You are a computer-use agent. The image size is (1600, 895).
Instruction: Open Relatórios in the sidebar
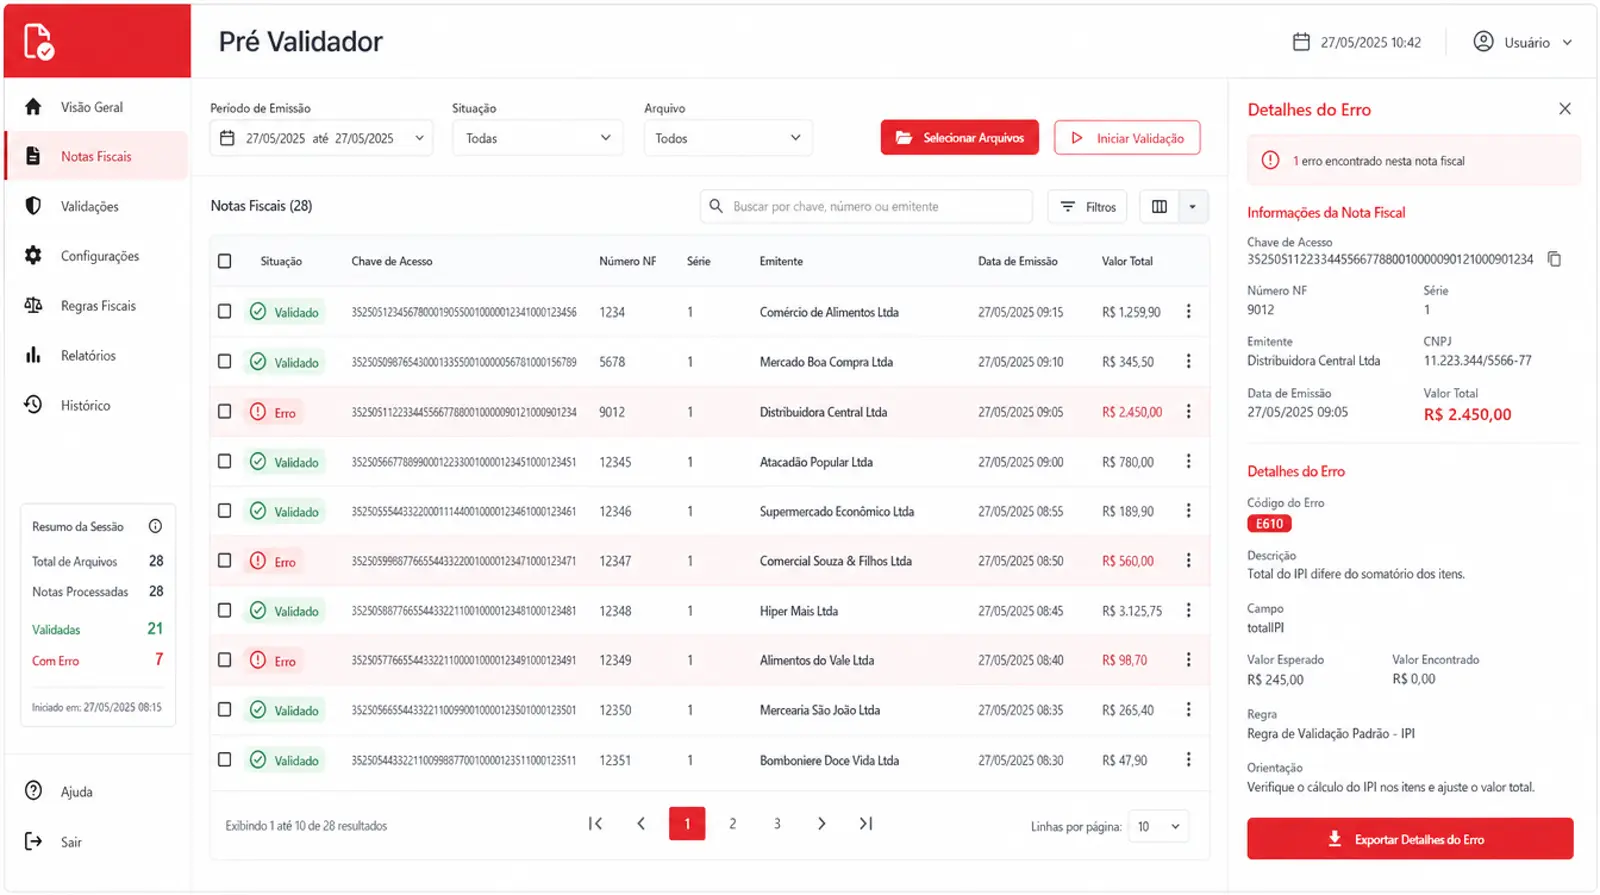[x=96, y=355]
